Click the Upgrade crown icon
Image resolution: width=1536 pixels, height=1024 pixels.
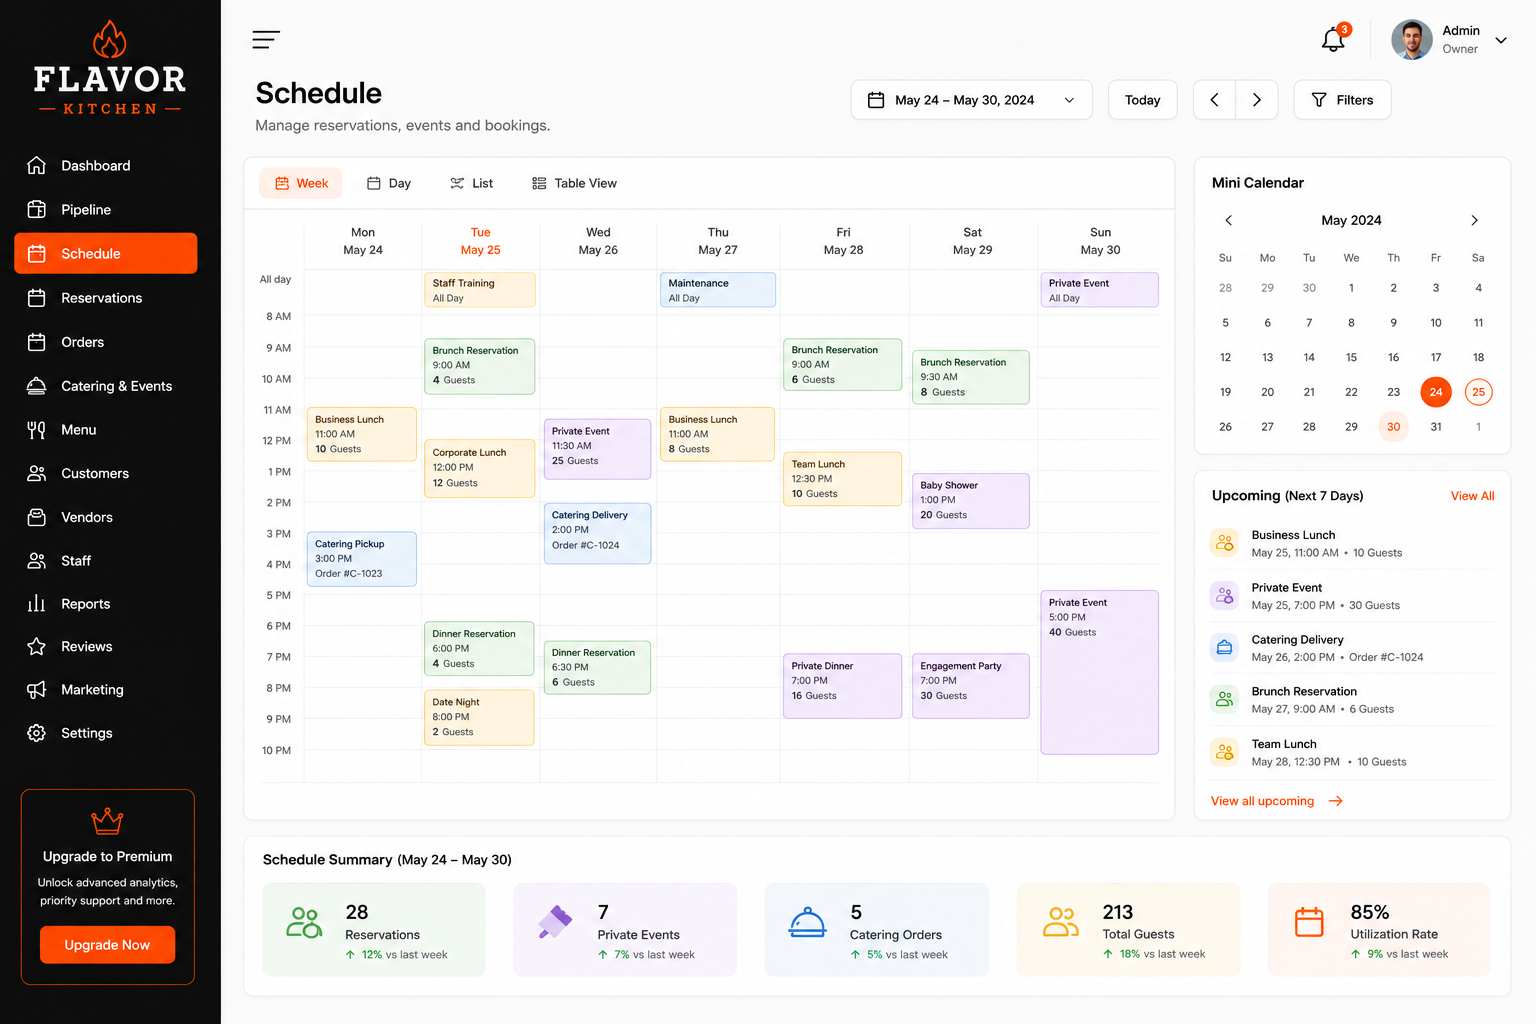click(107, 821)
